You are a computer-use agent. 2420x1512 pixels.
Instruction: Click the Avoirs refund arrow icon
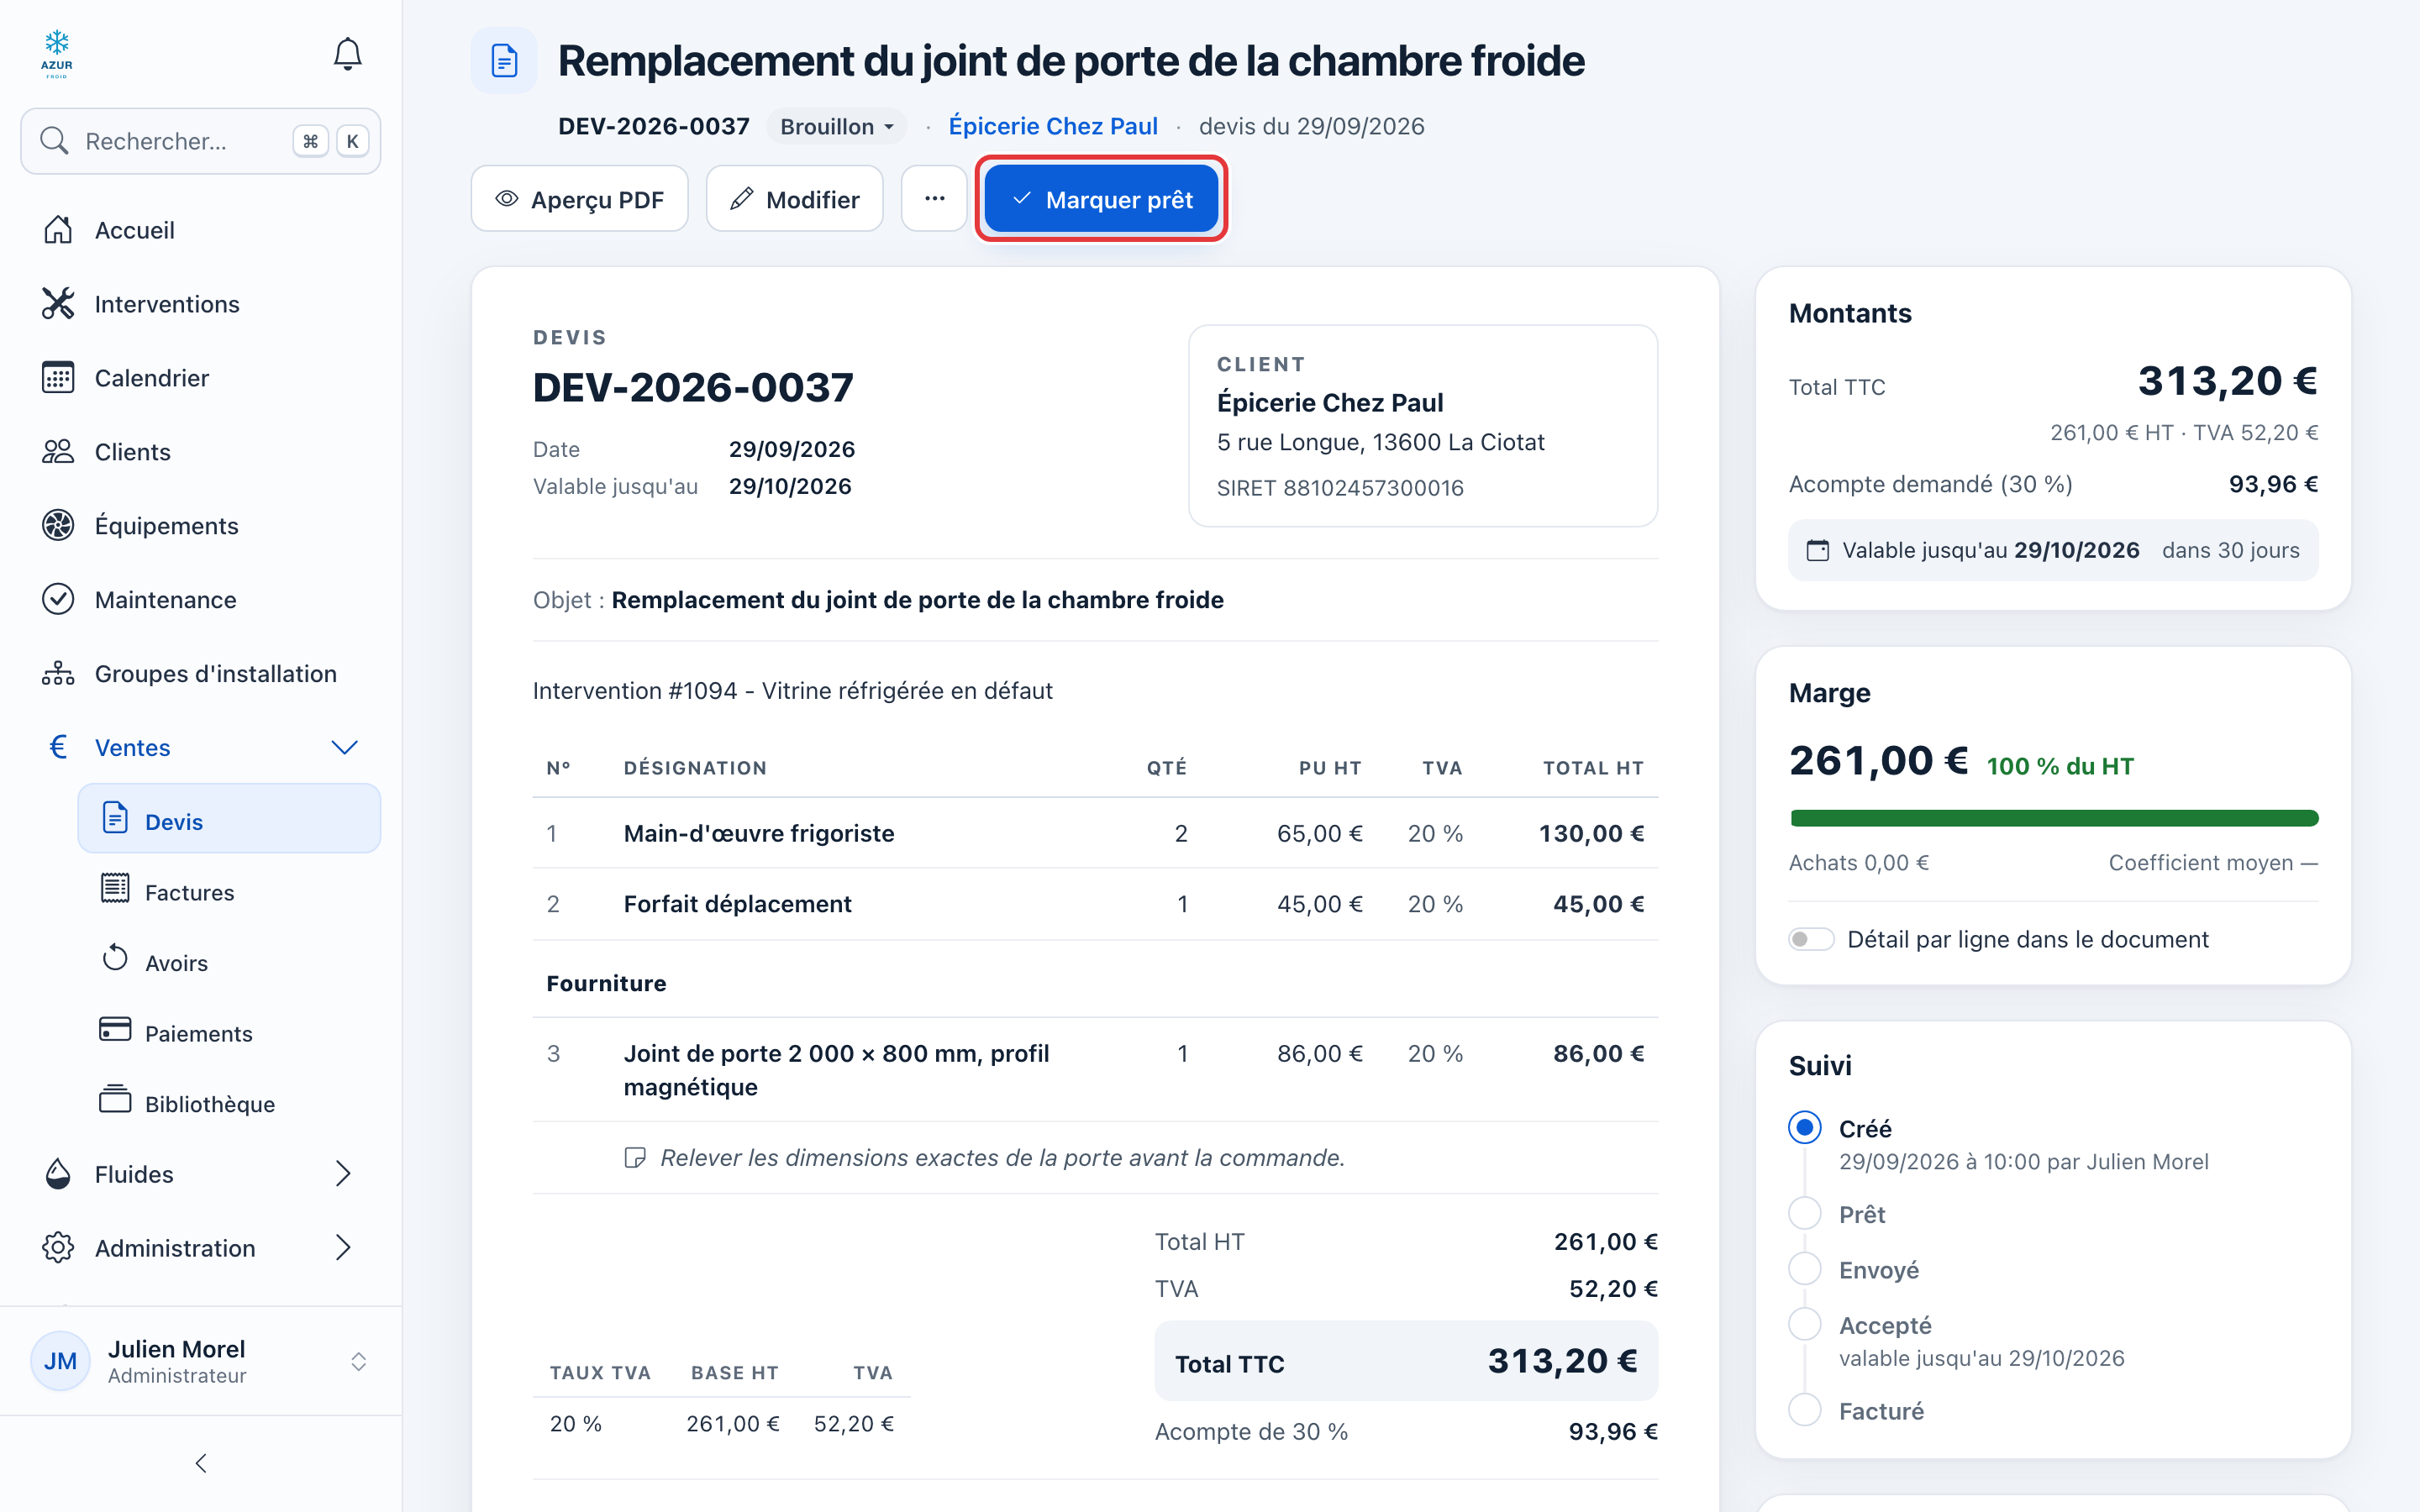pyautogui.click(x=115, y=958)
